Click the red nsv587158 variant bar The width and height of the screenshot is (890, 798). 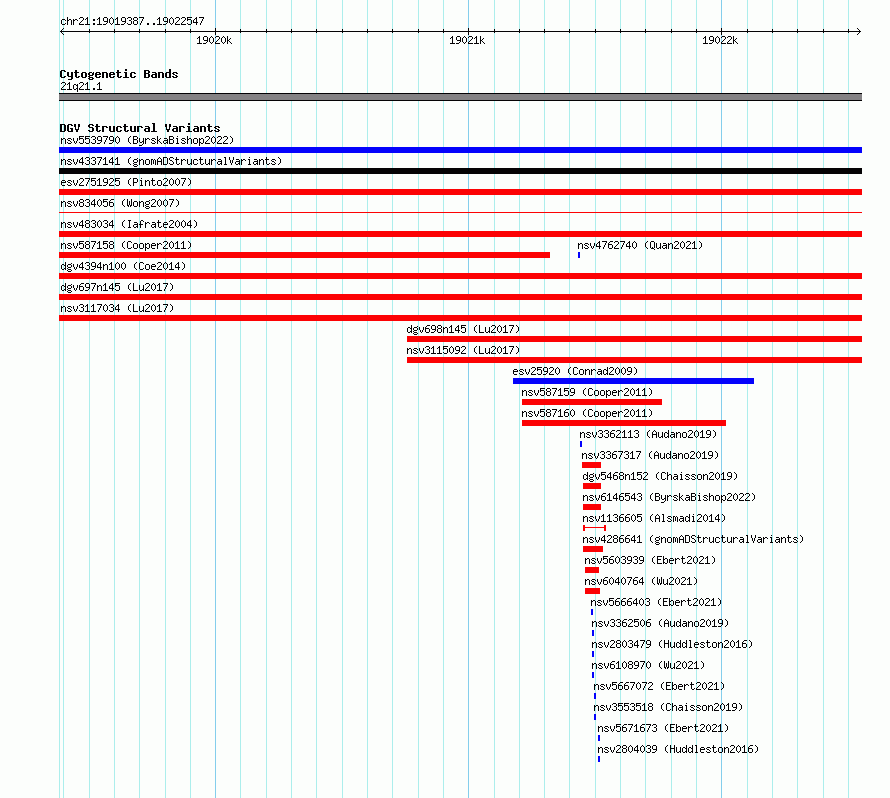(304, 255)
